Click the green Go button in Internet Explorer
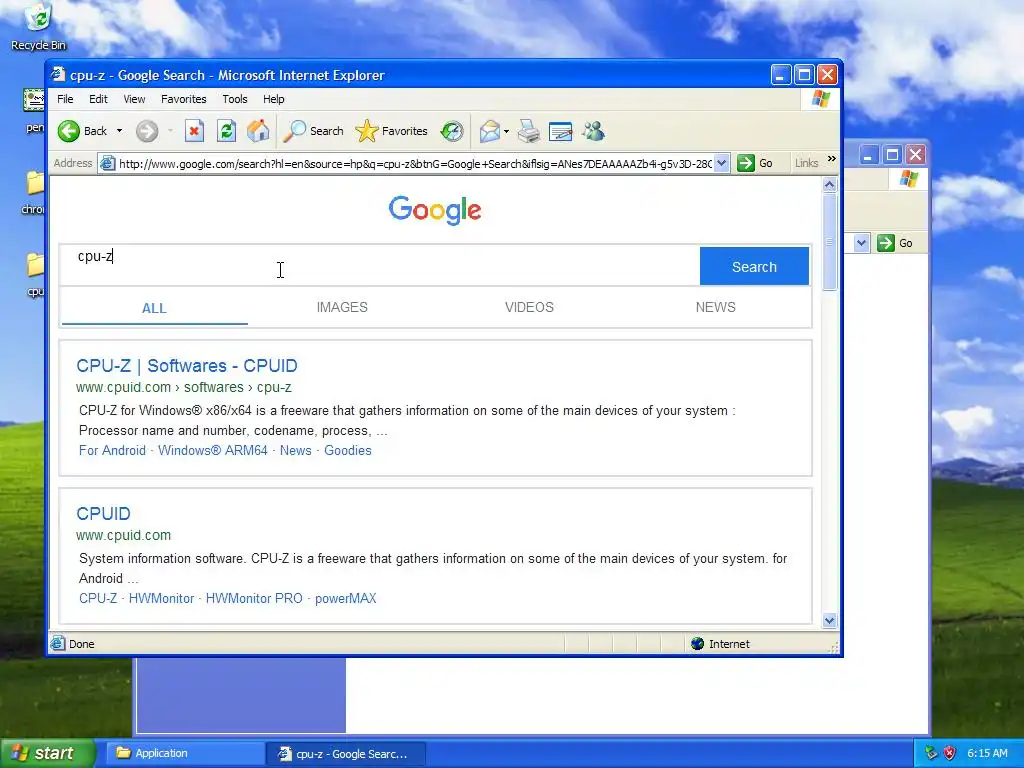 click(x=755, y=163)
